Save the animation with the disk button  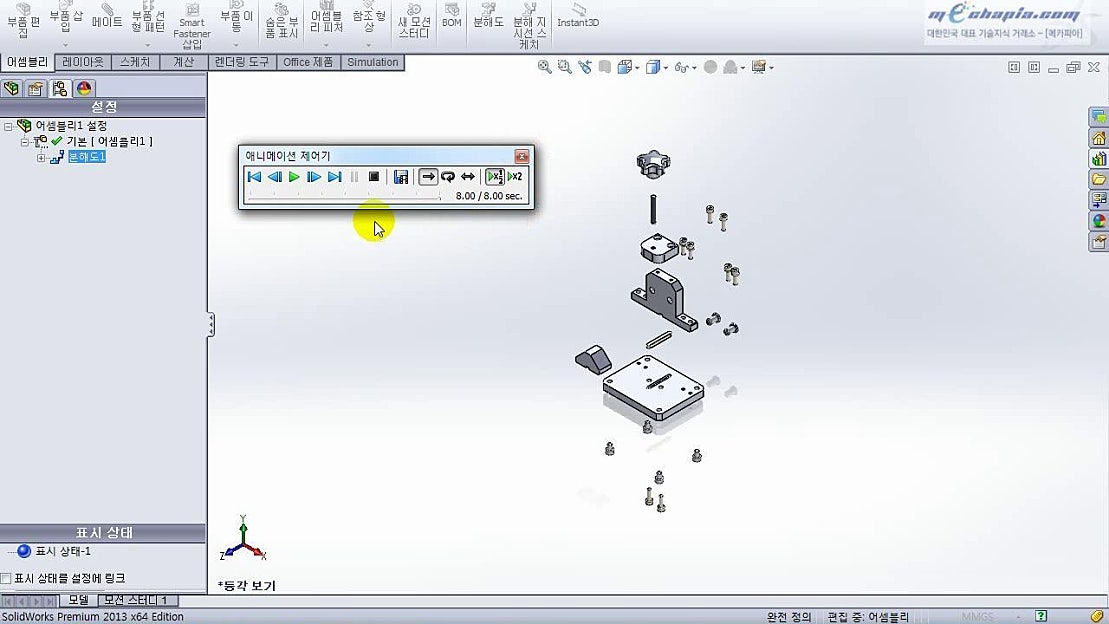click(400, 176)
